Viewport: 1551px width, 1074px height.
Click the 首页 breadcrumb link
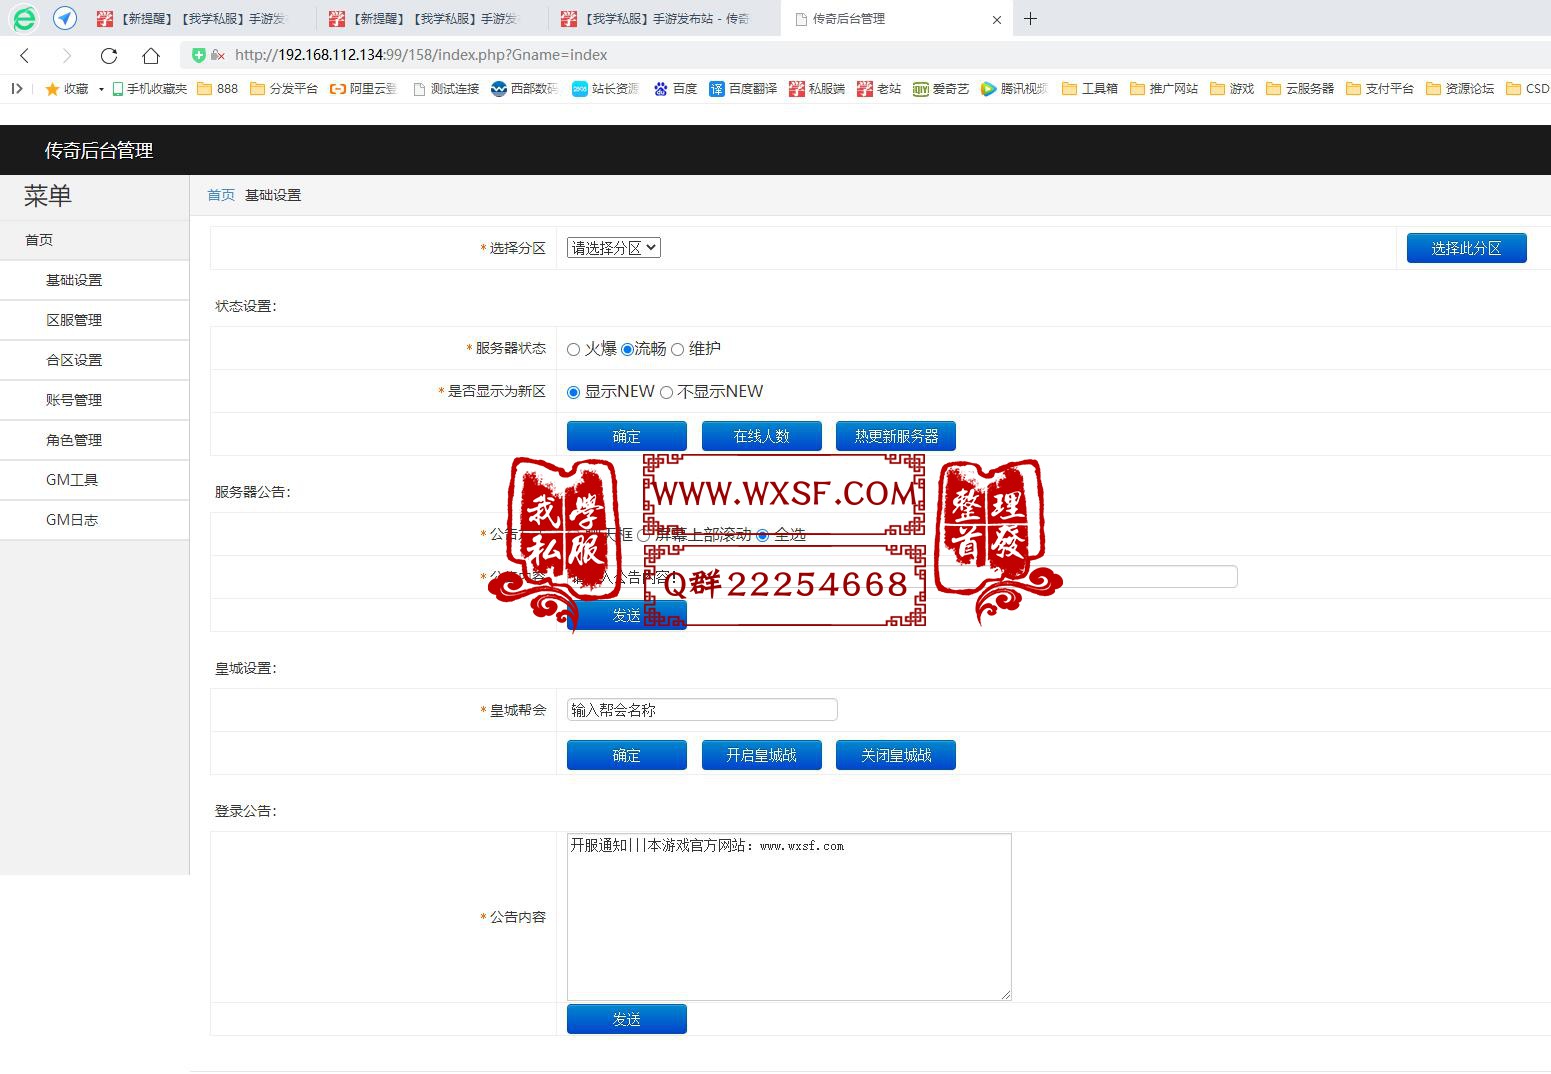[x=221, y=195]
